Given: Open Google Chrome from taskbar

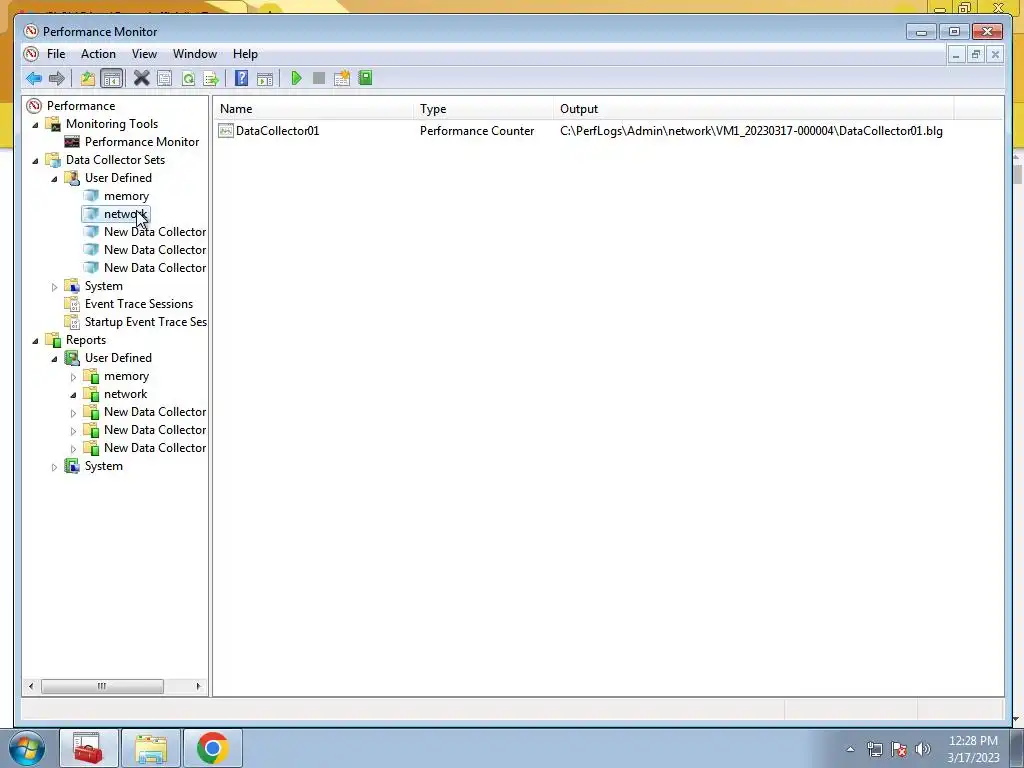Looking at the screenshot, I should [212, 748].
